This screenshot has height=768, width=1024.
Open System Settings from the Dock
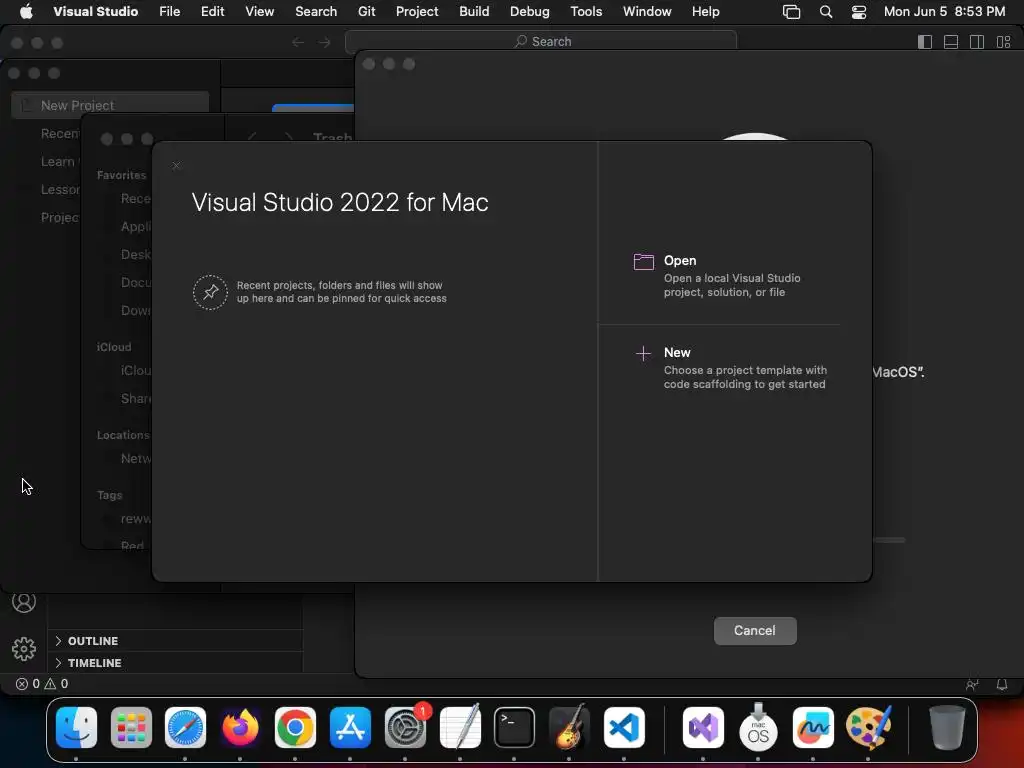406,728
